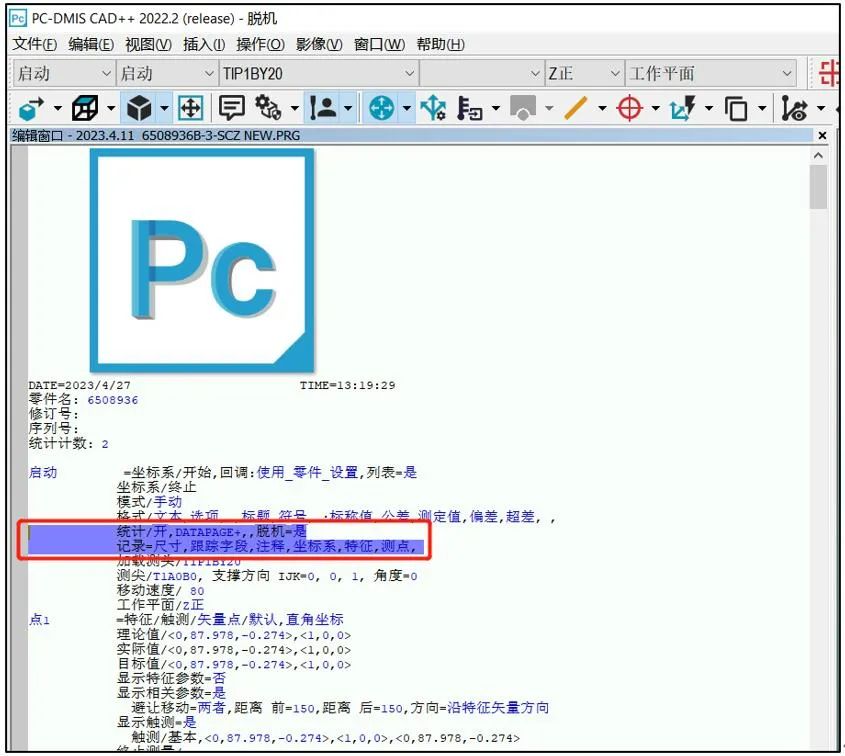
Task: Click the operator person icon
Action: (x=323, y=108)
